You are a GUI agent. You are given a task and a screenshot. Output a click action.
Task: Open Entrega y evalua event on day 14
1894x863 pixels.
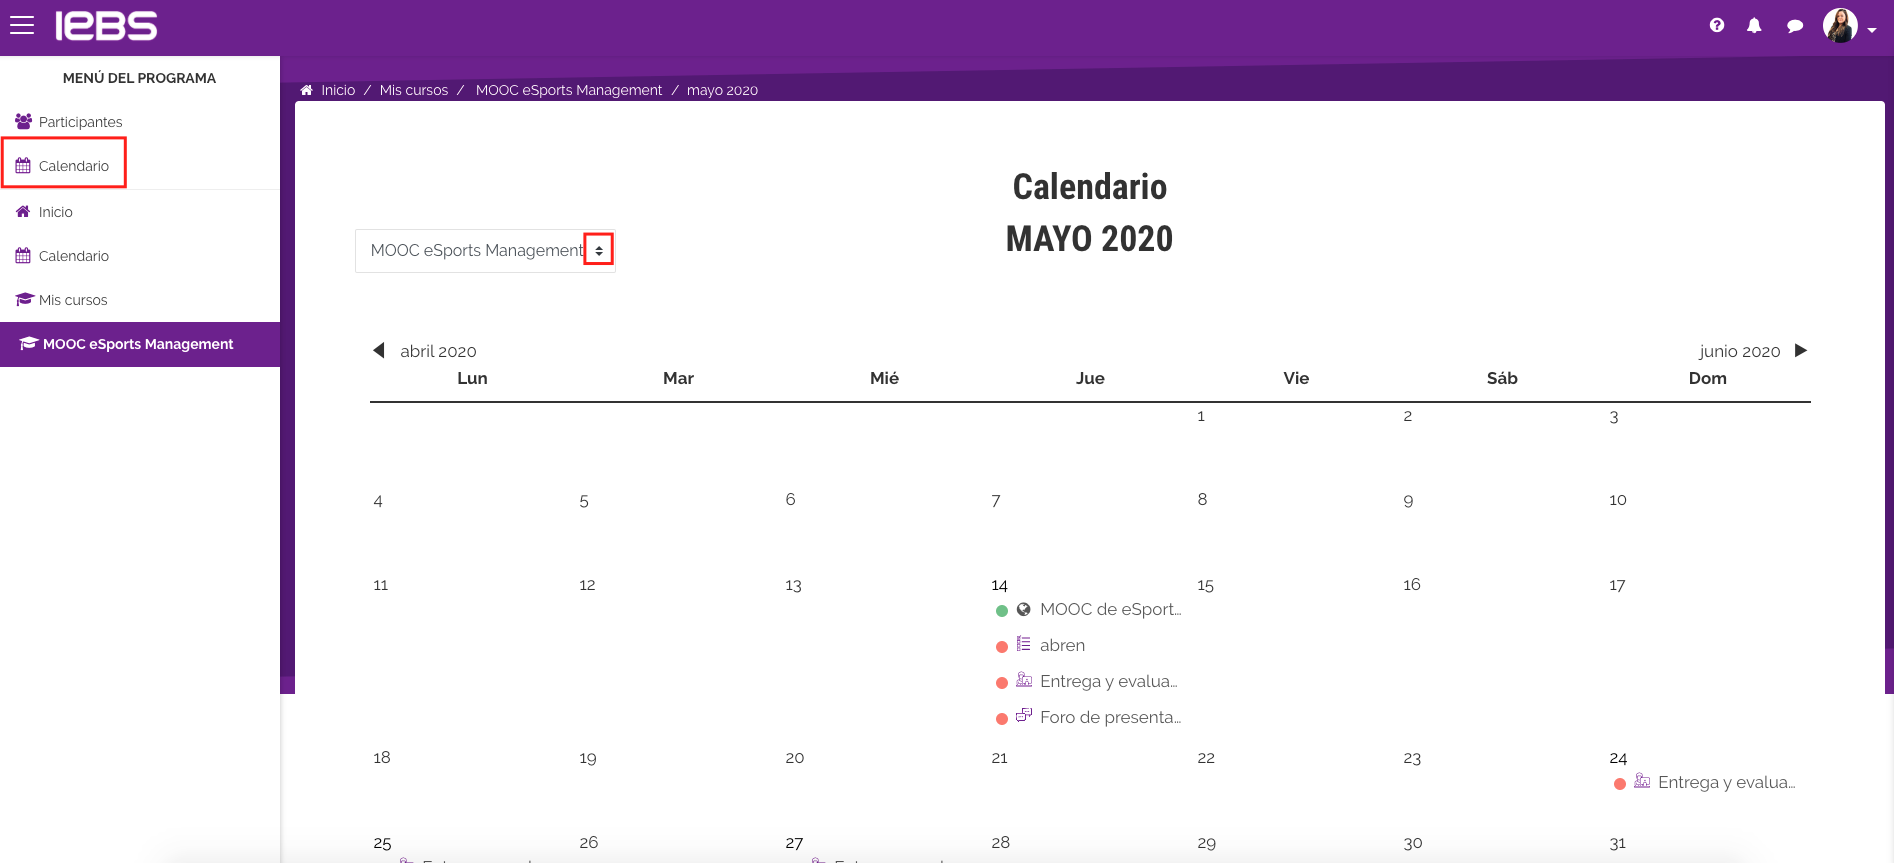[x=1108, y=681]
